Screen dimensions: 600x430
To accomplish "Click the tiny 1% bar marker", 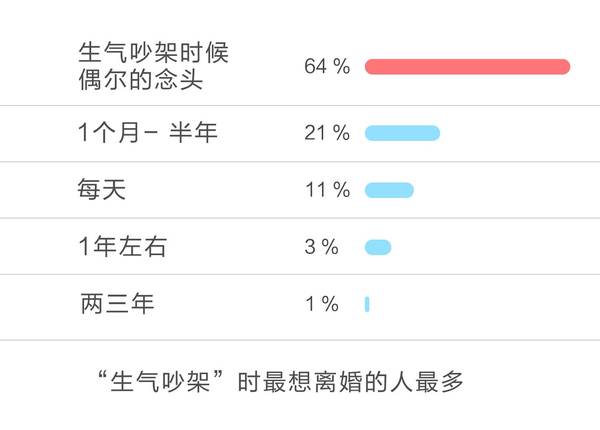I will click(367, 304).
